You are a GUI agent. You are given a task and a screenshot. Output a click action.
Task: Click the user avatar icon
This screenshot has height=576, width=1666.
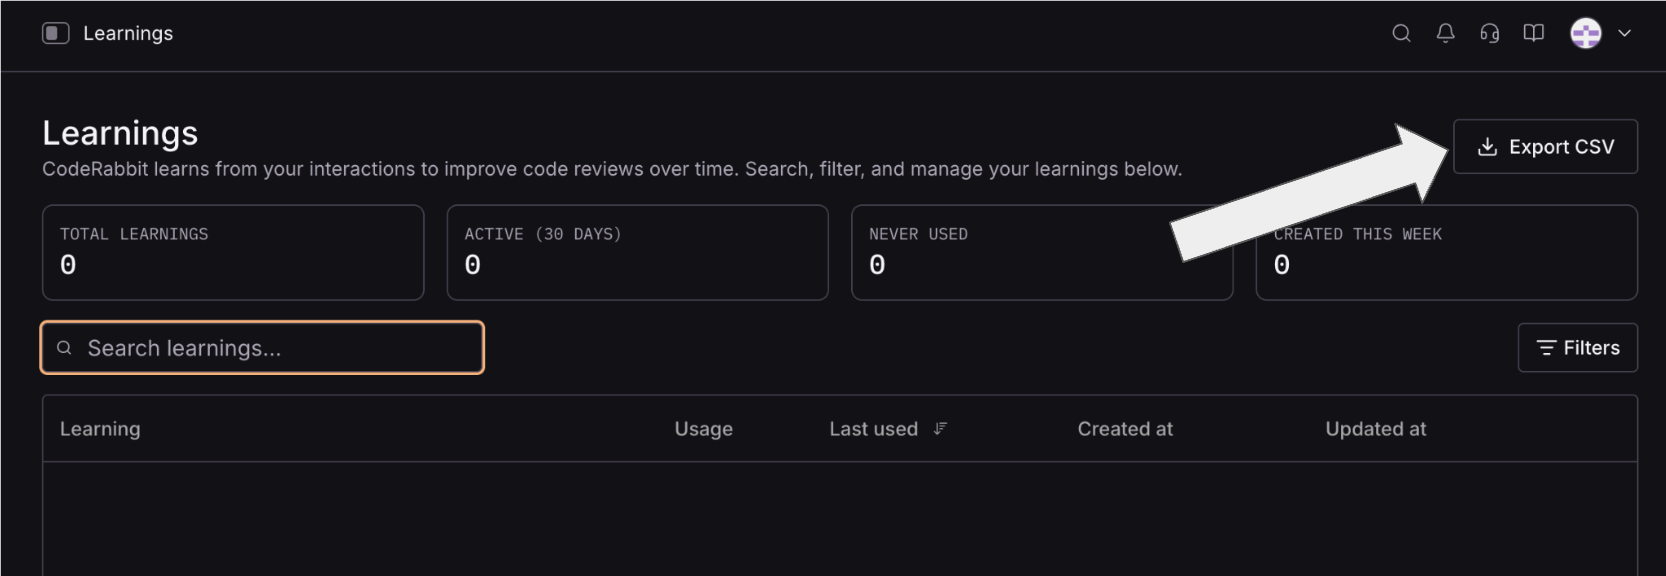(x=1586, y=33)
